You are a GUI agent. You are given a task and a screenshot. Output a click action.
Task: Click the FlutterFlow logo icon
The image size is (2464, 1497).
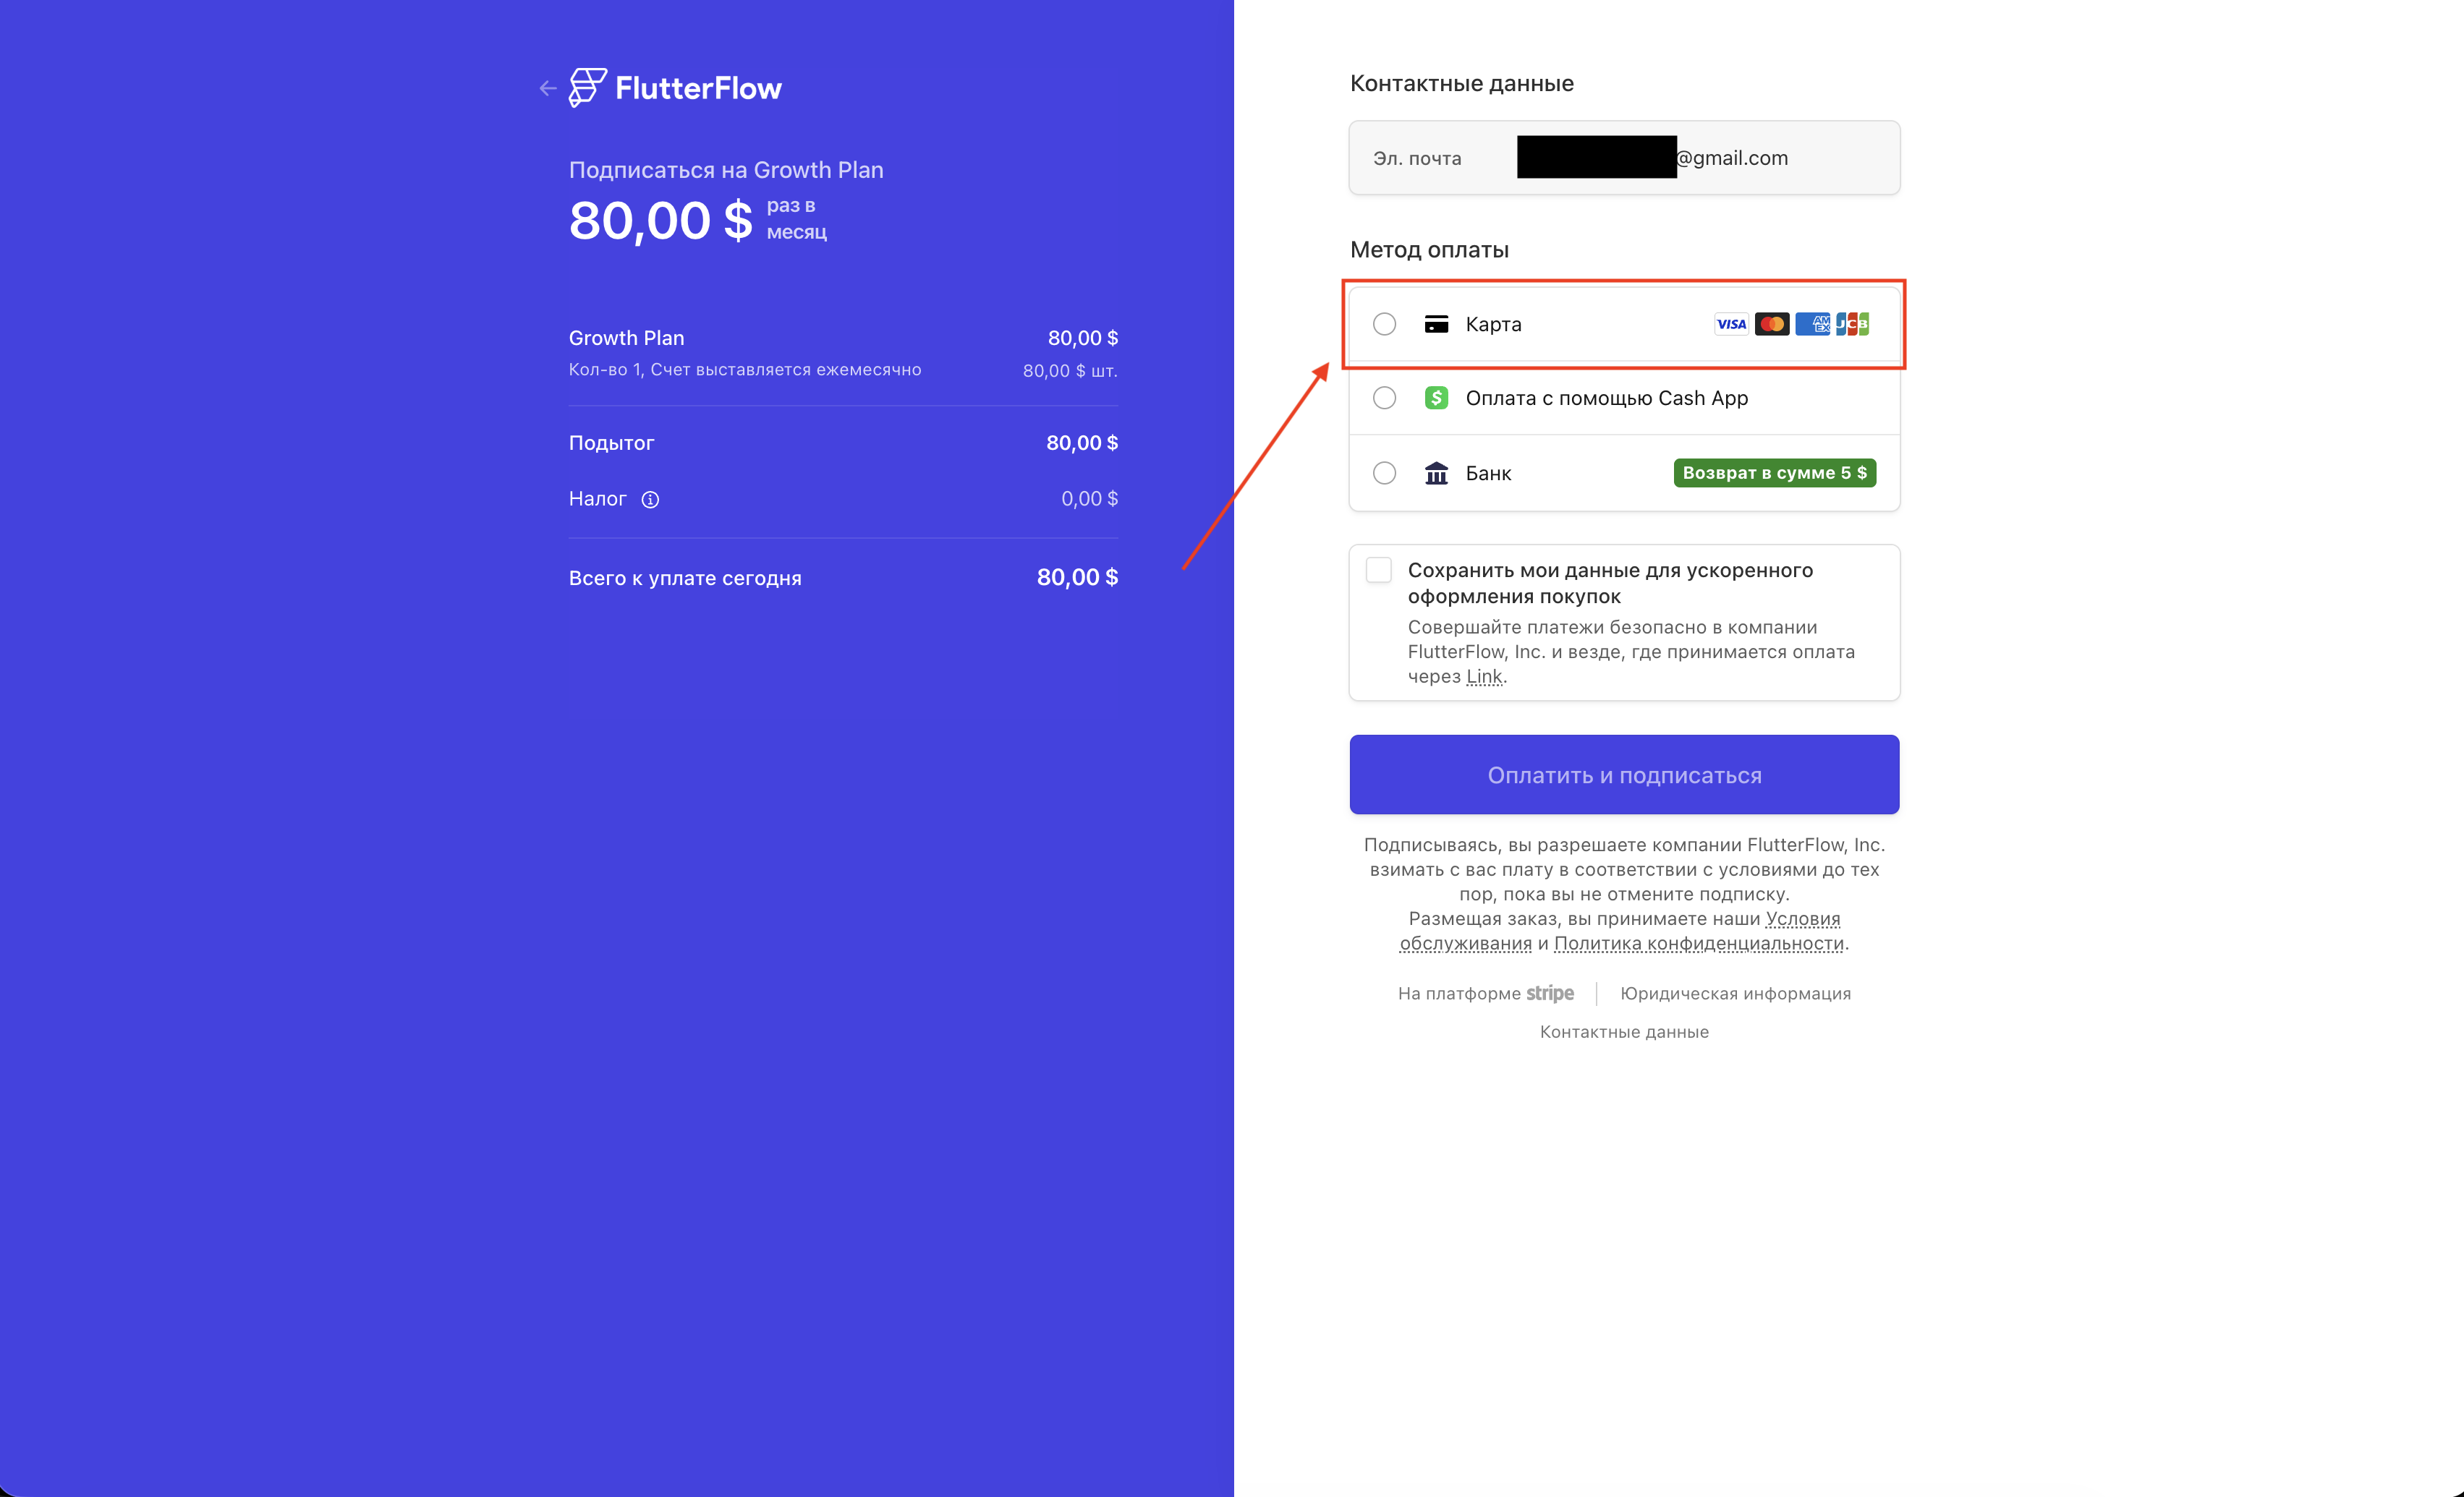pos(588,87)
